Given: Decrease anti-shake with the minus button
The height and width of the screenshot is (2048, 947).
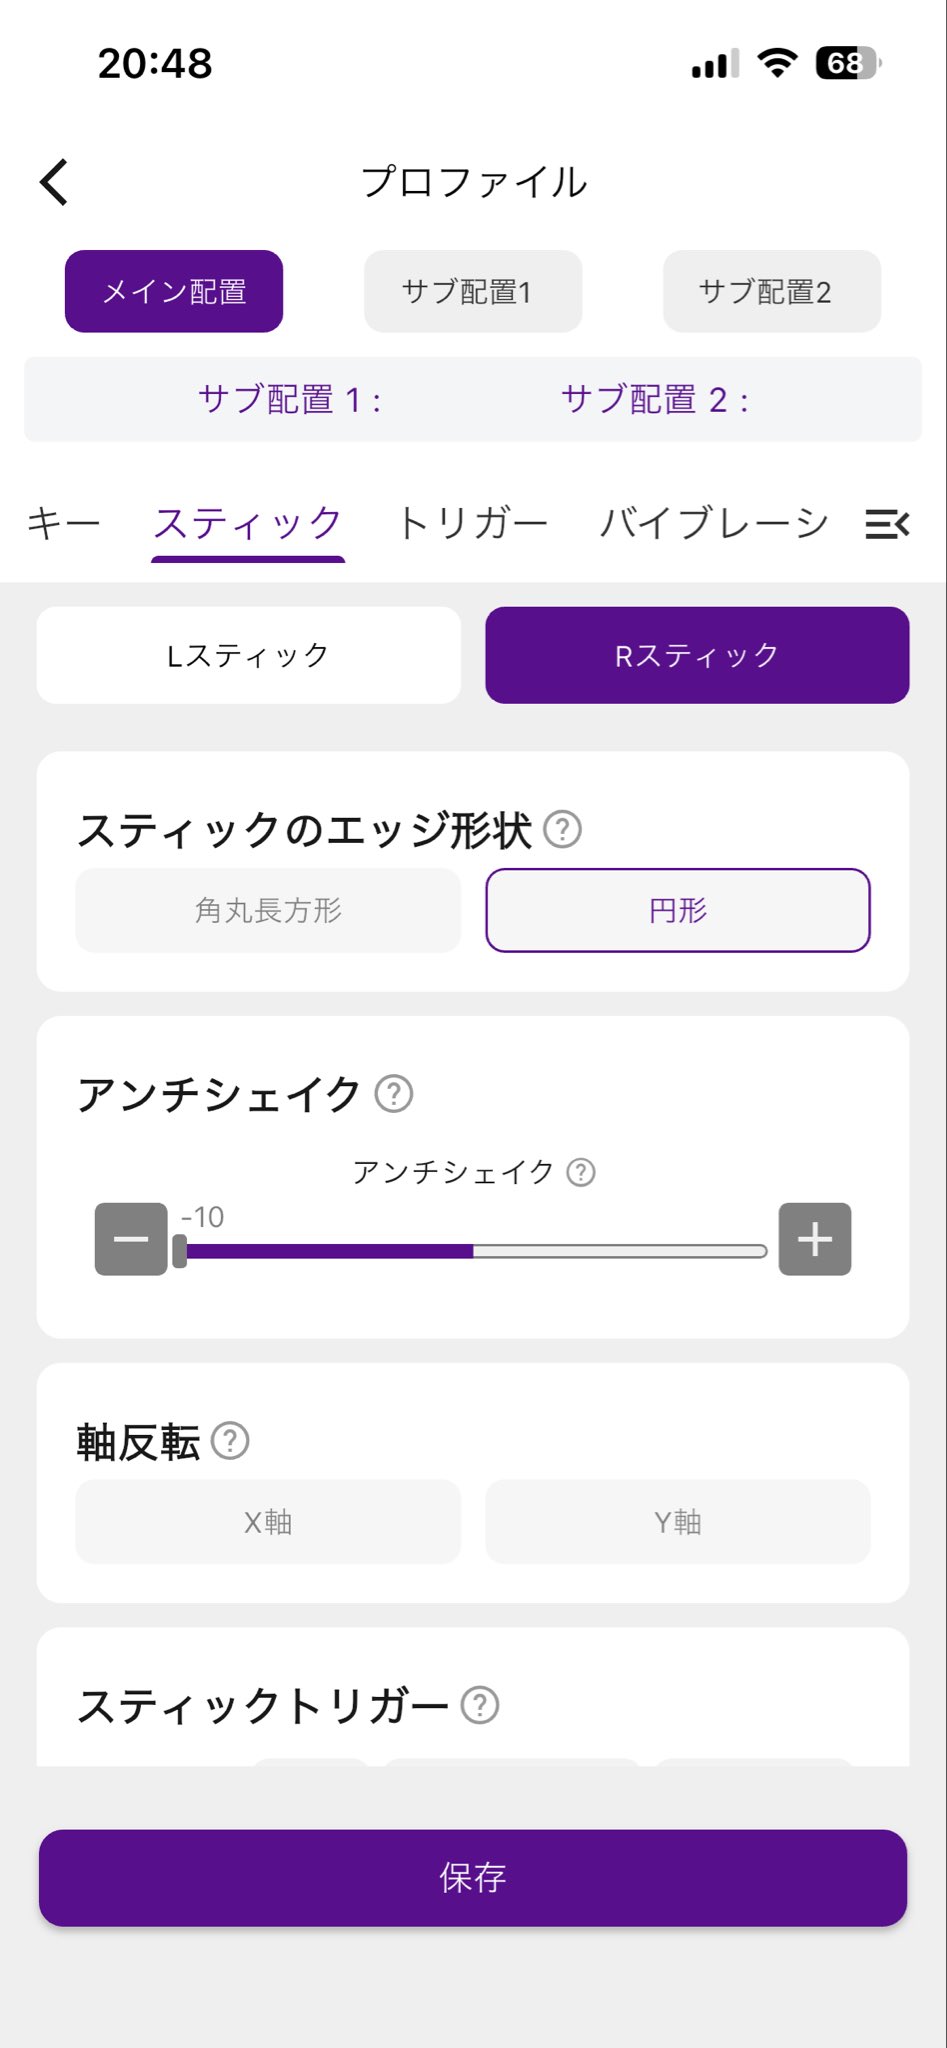Looking at the screenshot, I should (131, 1239).
